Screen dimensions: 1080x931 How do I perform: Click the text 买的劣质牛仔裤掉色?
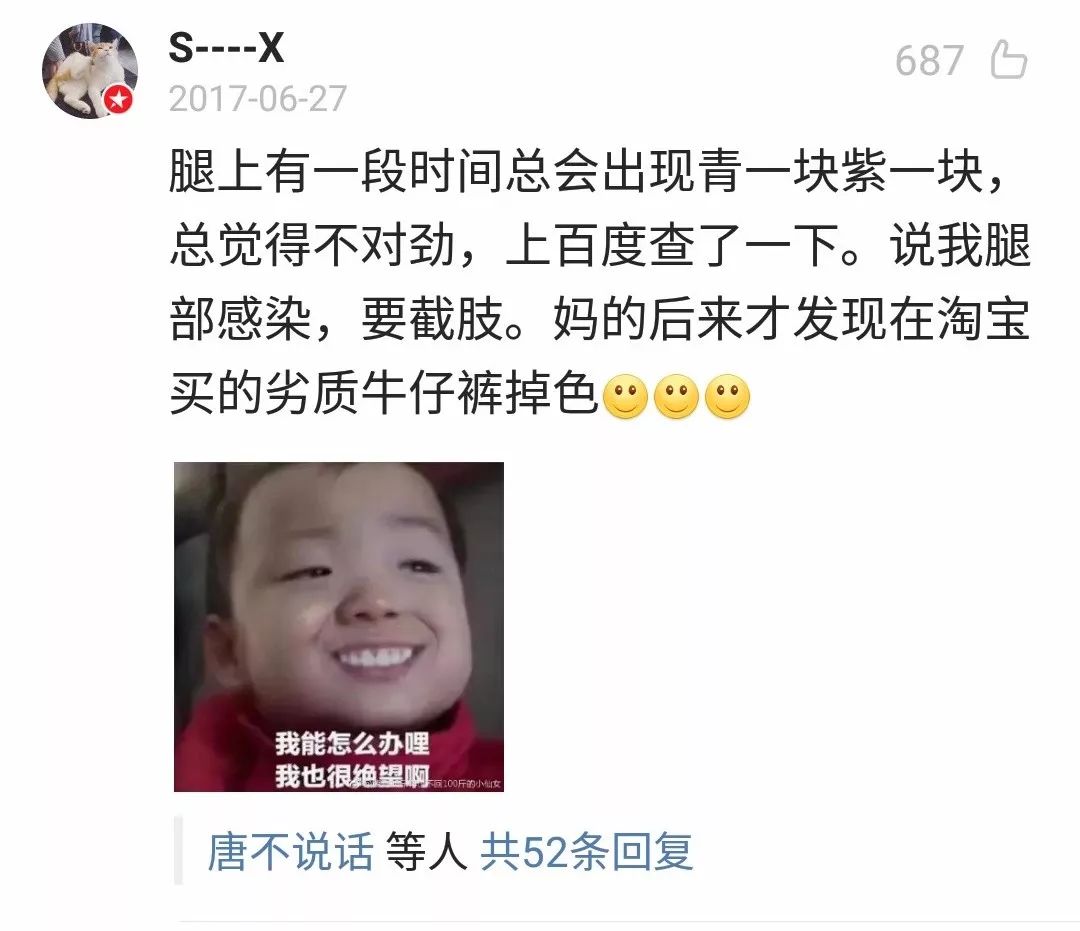383,395
